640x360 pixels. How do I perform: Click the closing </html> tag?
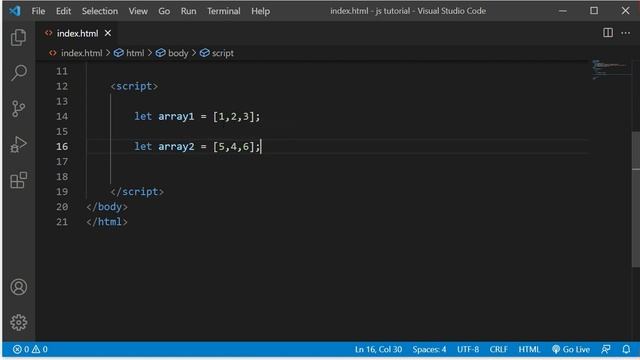click(107, 222)
